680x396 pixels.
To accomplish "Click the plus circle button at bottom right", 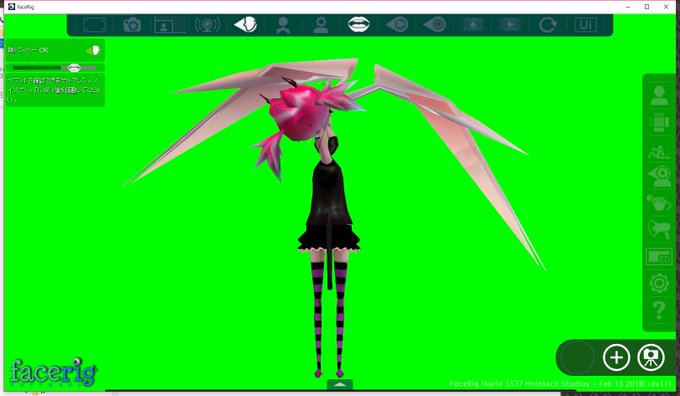I will tap(616, 357).
